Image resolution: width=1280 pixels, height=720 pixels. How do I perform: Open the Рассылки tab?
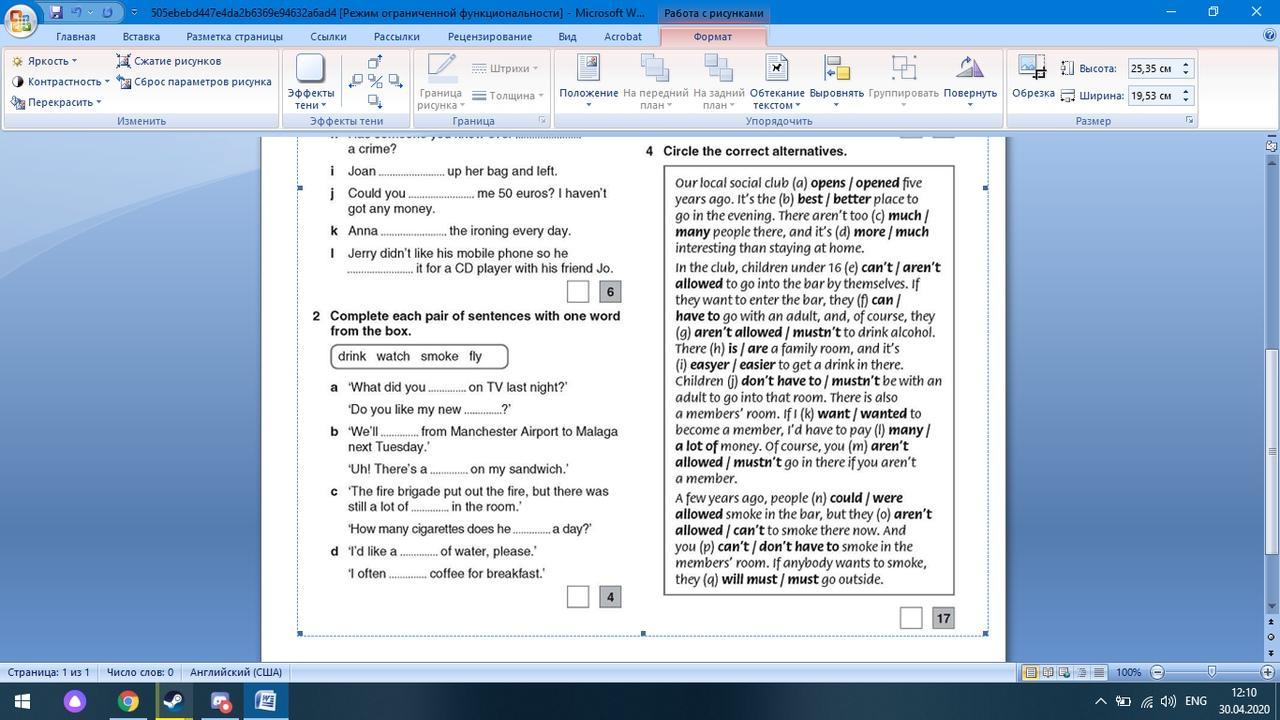397,37
